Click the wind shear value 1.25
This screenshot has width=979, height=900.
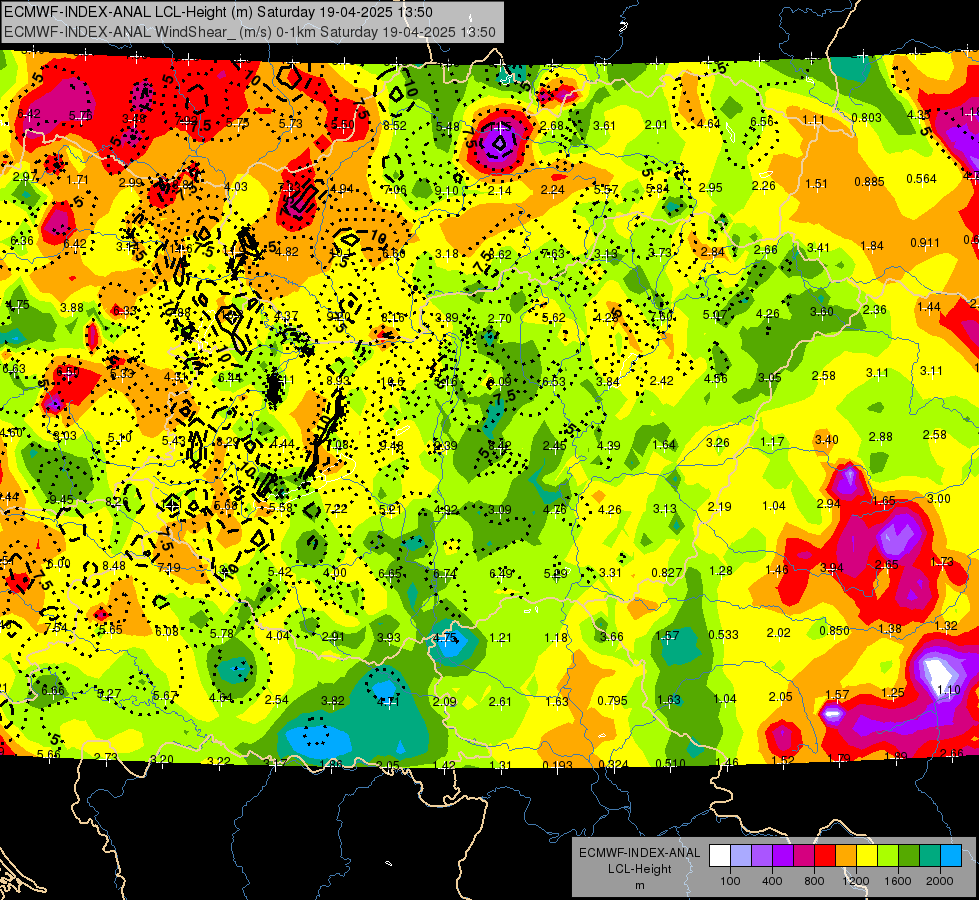(x=893, y=692)
